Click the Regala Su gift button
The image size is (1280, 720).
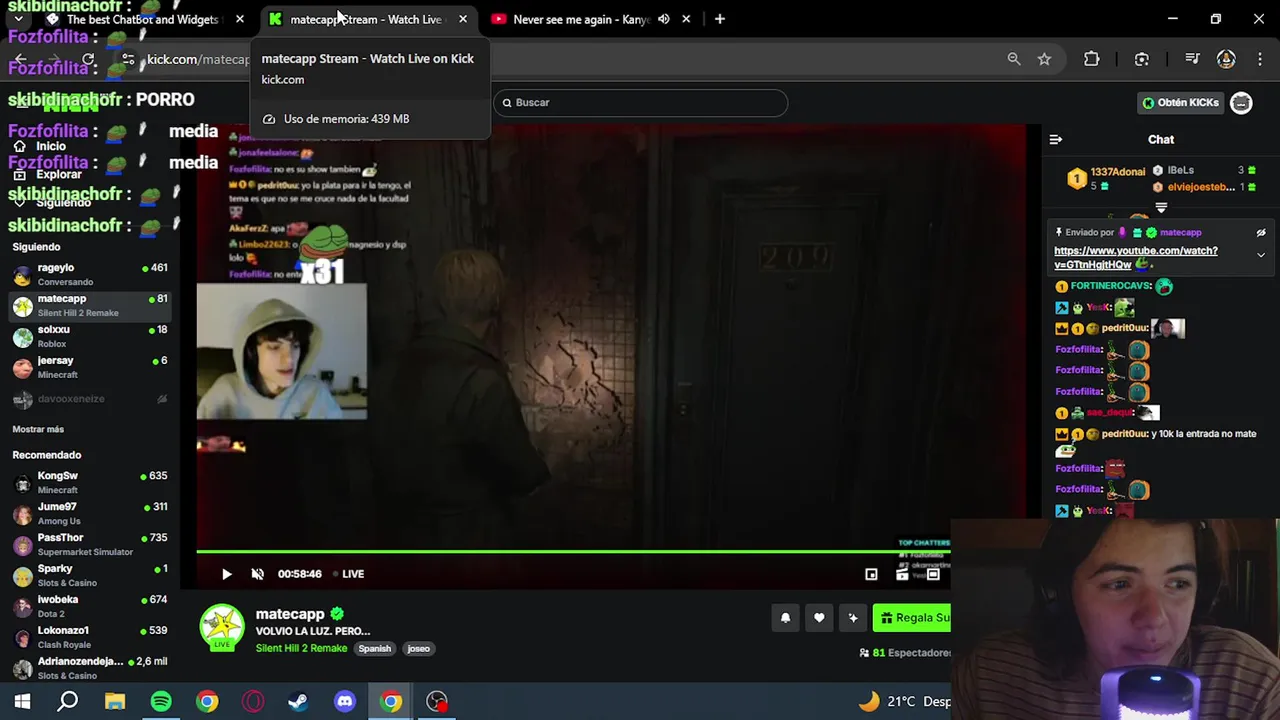912,618
